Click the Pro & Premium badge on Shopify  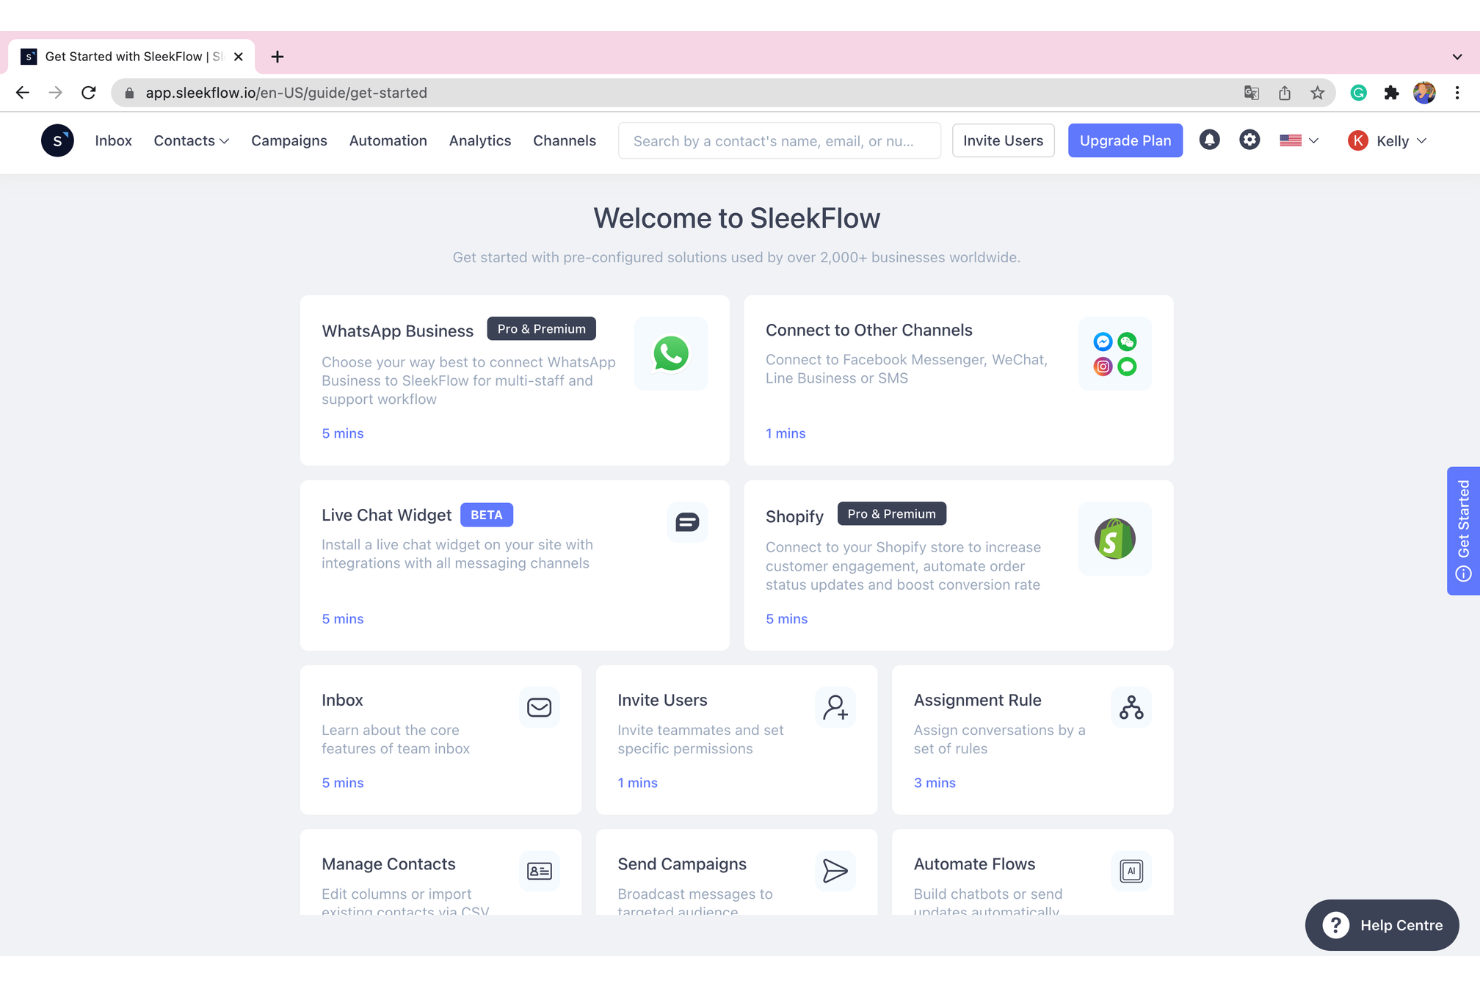892,514
